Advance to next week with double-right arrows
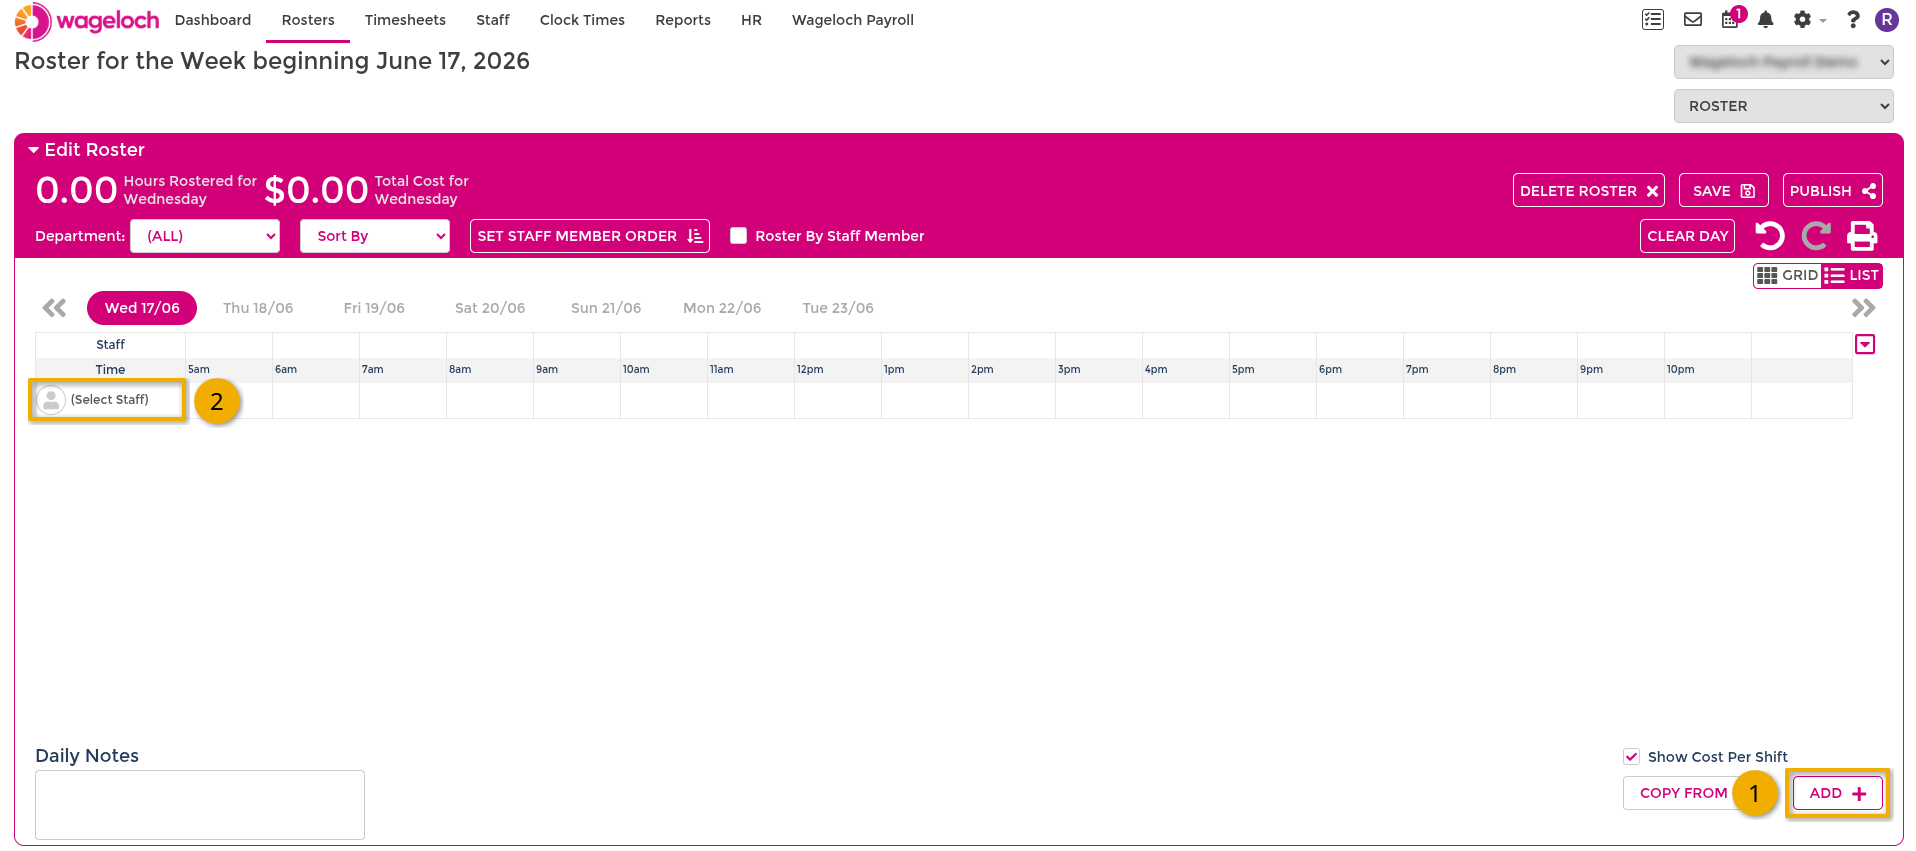The height and width of the screenshot is (851, 1916). (x=1863, y=308)
